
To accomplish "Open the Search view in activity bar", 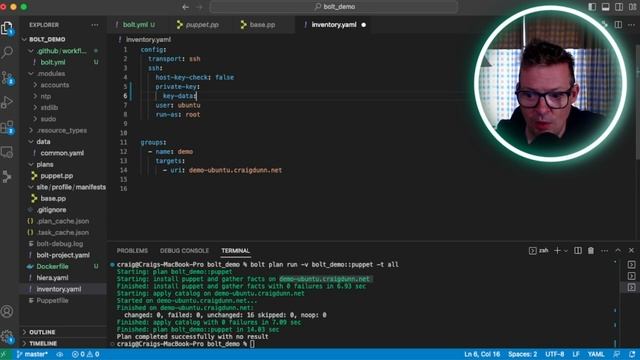I will [7, 53].
